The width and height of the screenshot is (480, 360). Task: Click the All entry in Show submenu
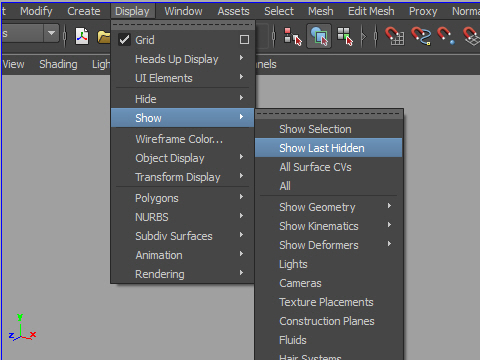[329, 186]
